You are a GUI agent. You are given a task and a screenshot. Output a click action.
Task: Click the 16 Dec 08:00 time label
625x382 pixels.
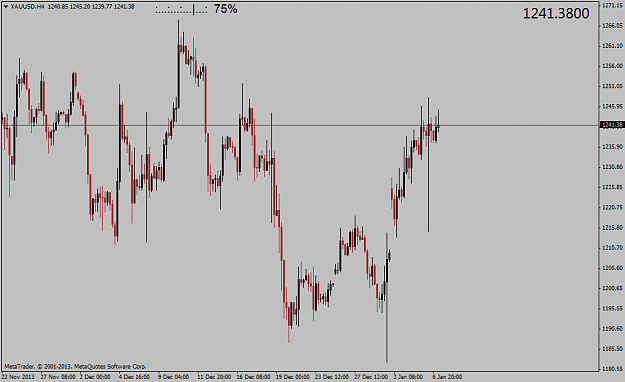click(x=254, y=377)
